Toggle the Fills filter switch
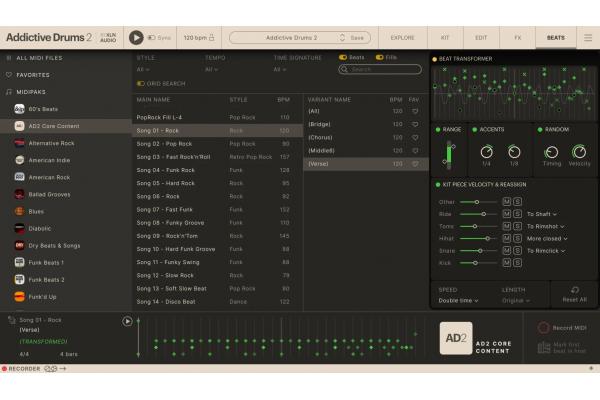Viewport: 600px width, 400px height. (379, 57)
